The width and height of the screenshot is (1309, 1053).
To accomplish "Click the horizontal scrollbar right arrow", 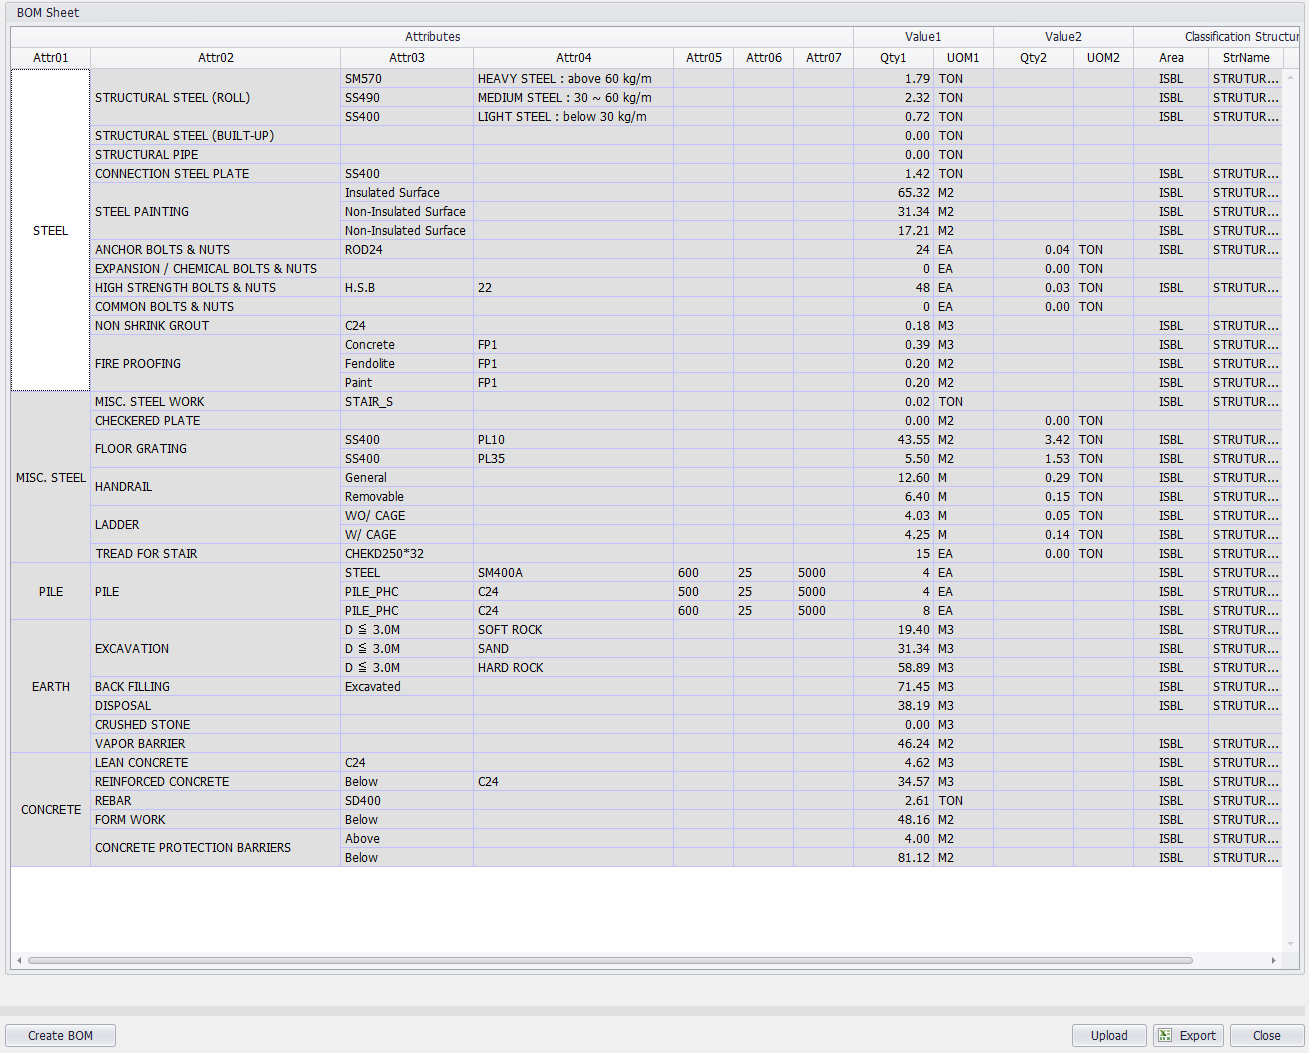I will 1273,960.
